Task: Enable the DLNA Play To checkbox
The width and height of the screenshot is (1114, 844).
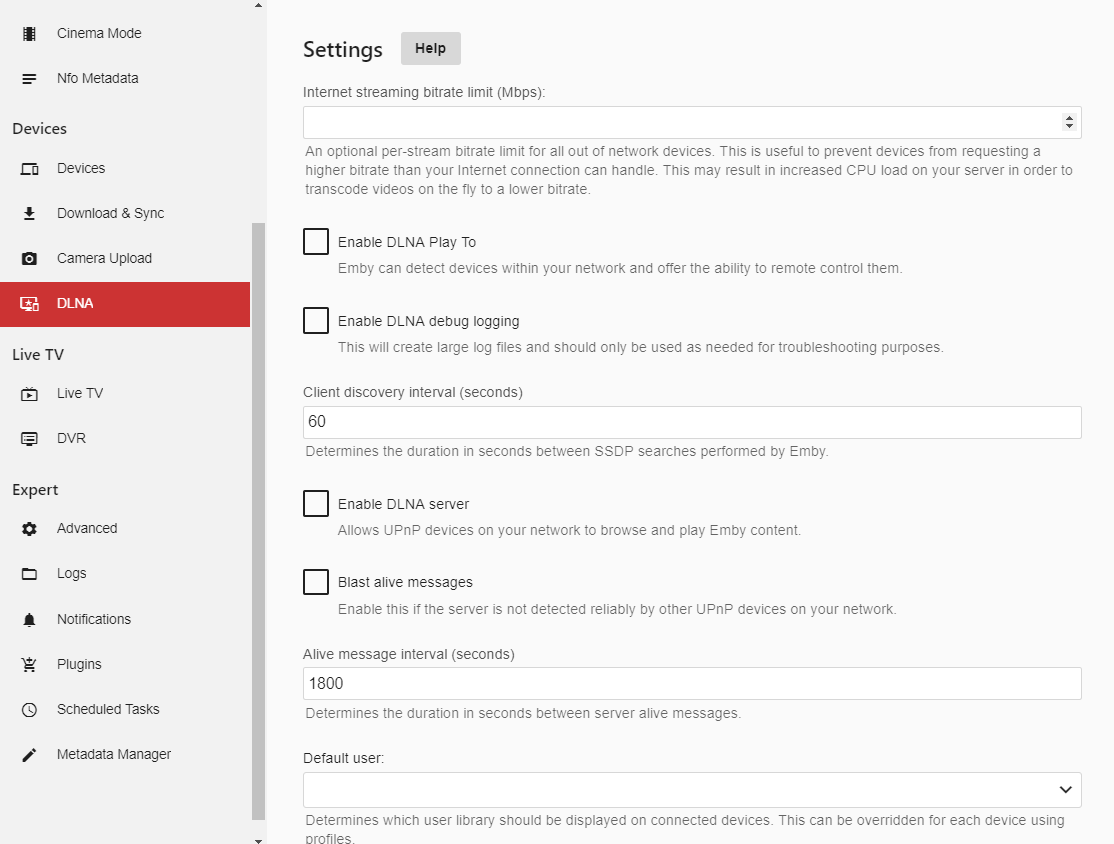Action: click(x=315, y=242)
